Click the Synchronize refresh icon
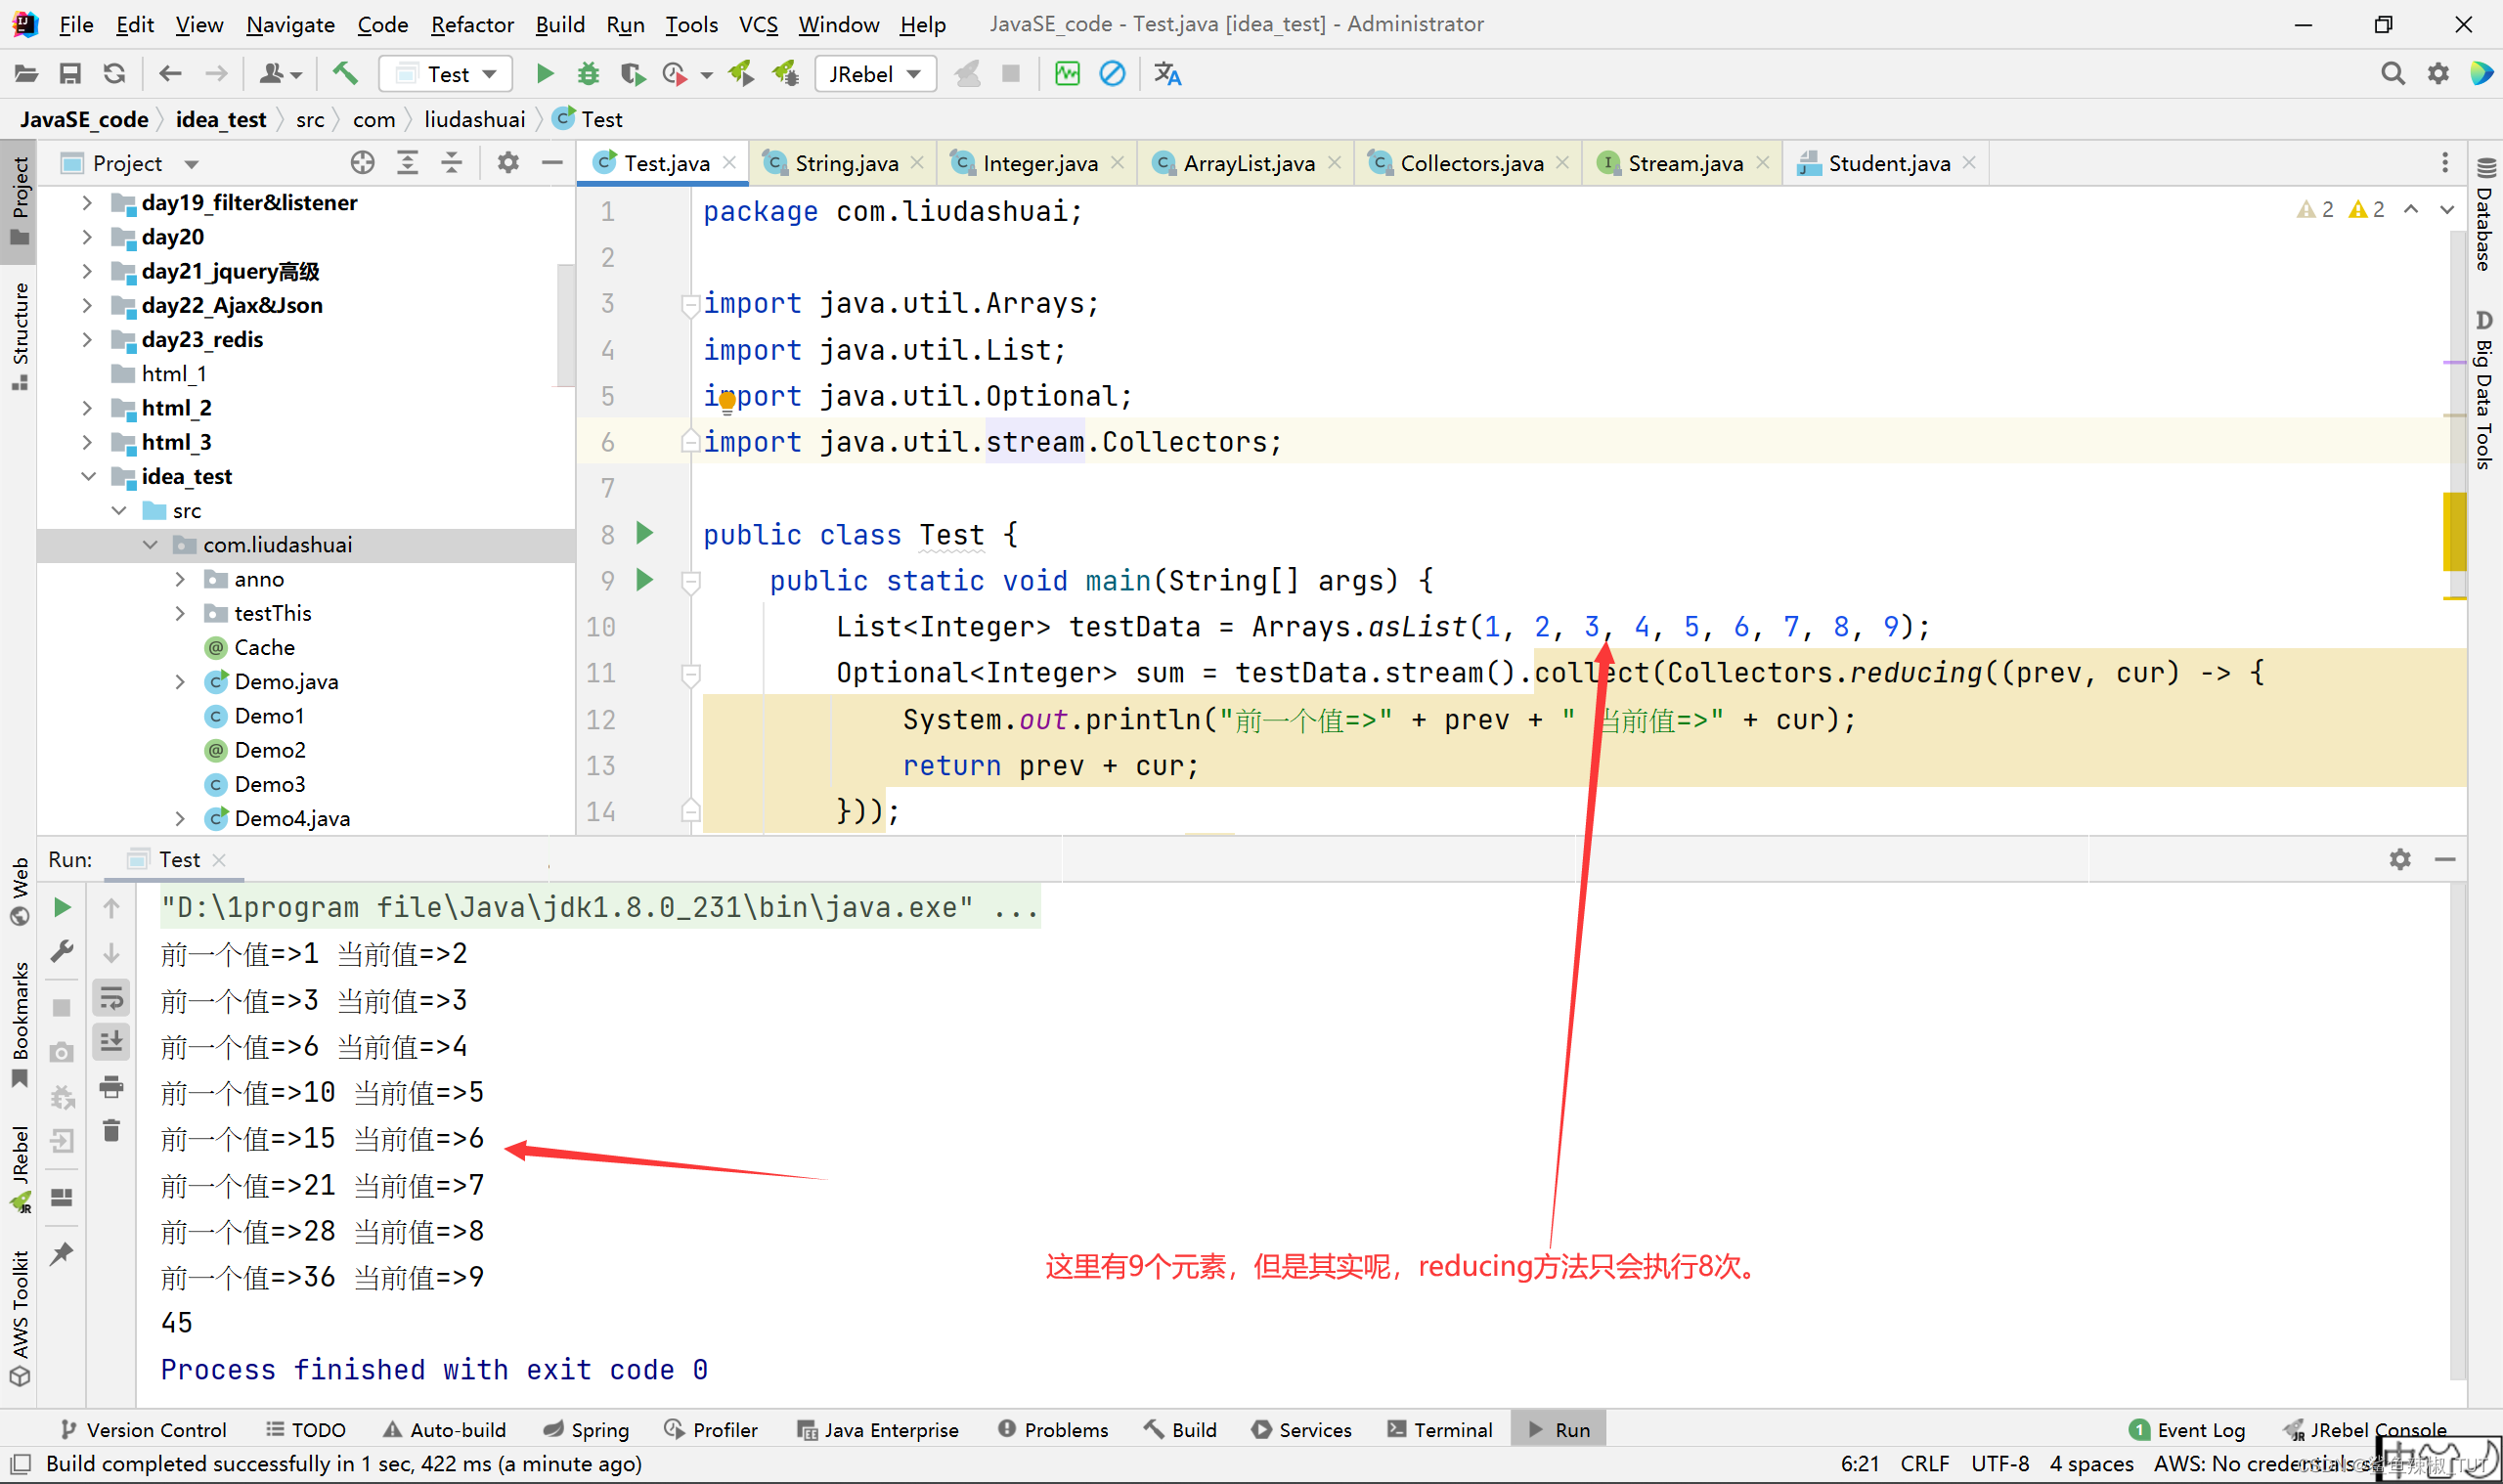 point(115,74)
